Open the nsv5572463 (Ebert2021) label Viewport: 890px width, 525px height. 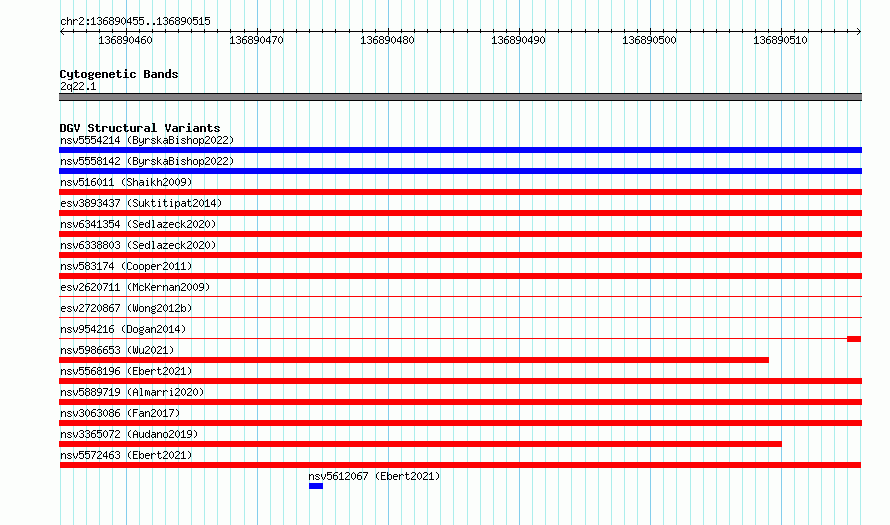[126, 455]
